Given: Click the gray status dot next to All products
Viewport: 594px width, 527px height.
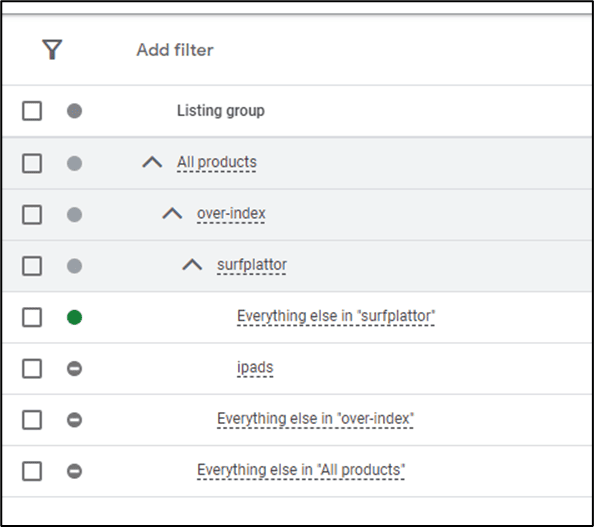Looking at the screenshot, I should point(74,163).
